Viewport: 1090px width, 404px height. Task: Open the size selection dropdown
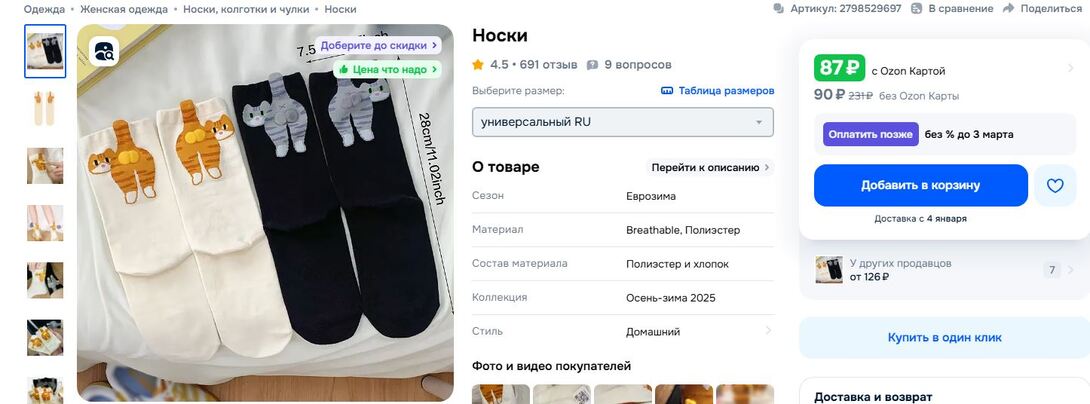pyautogui.click(x=622, y=122)
